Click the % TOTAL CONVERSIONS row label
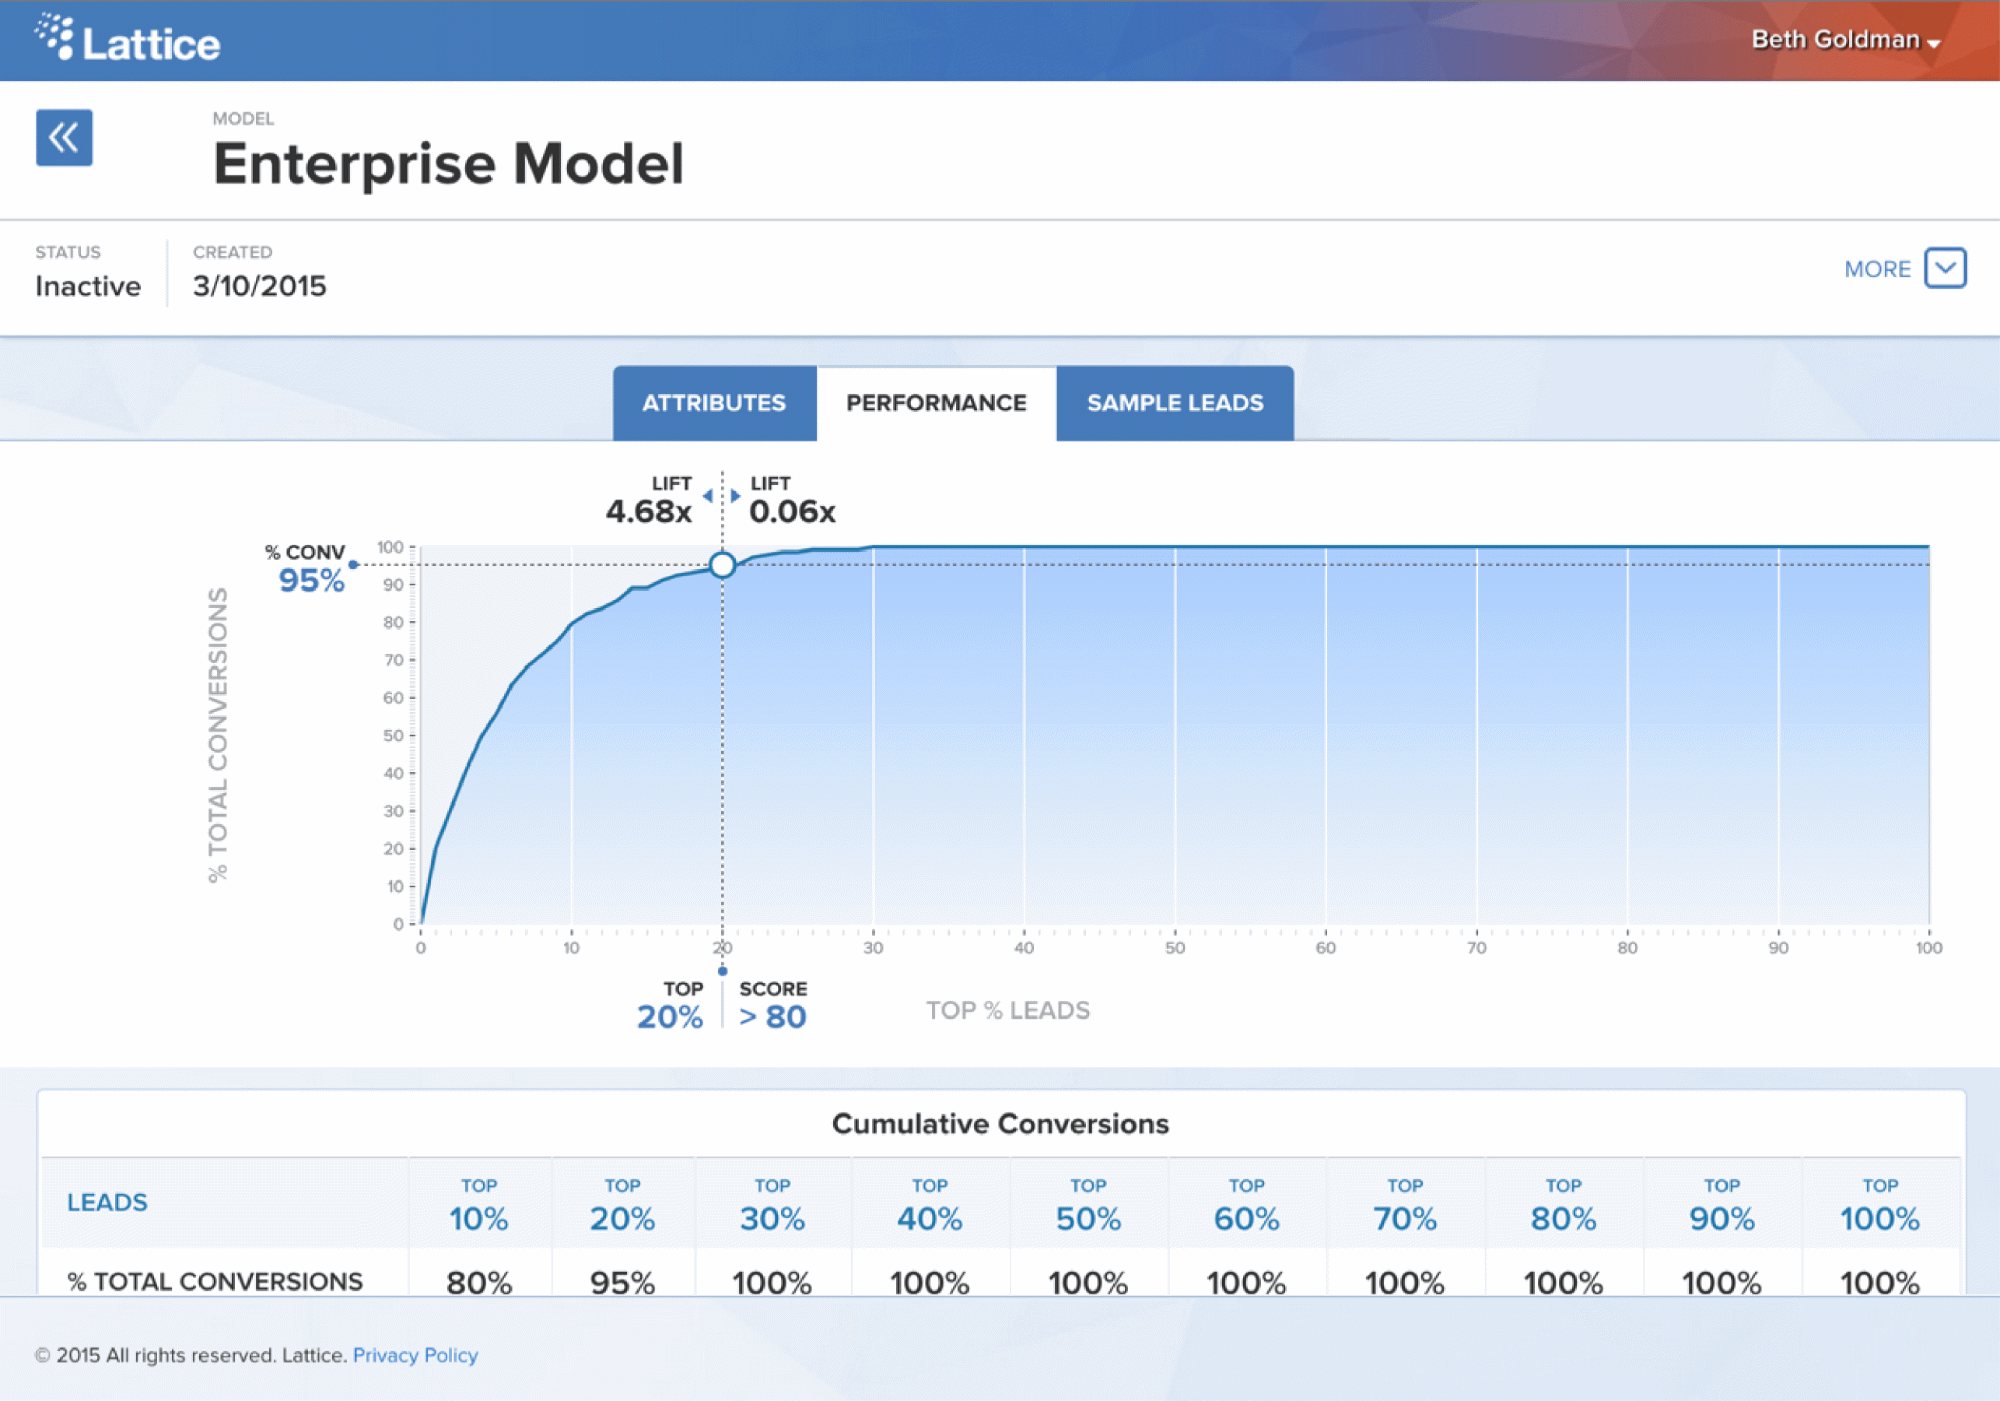Viewport: 2000px width, 1401px height. coord(215,1282)
